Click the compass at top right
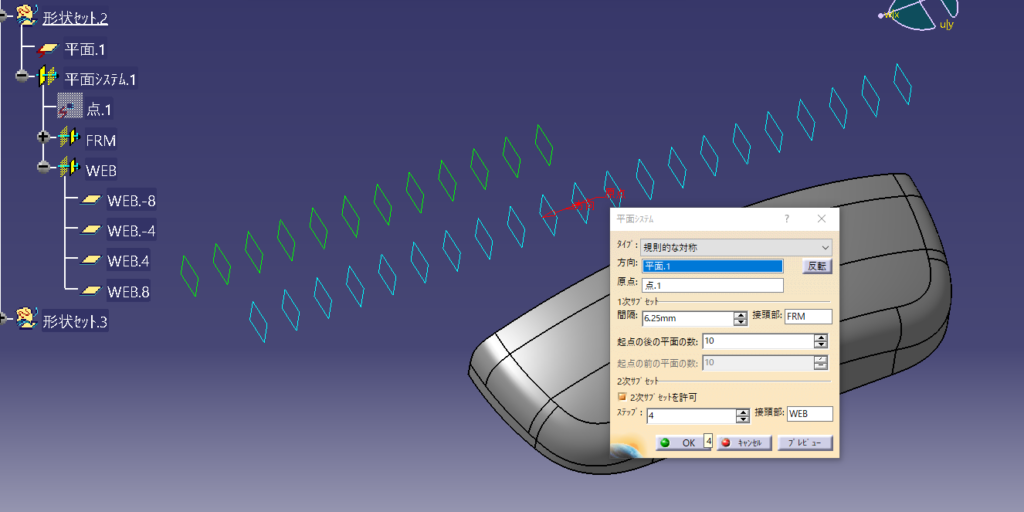The image size is (1024, 512). tap(920, 14)
